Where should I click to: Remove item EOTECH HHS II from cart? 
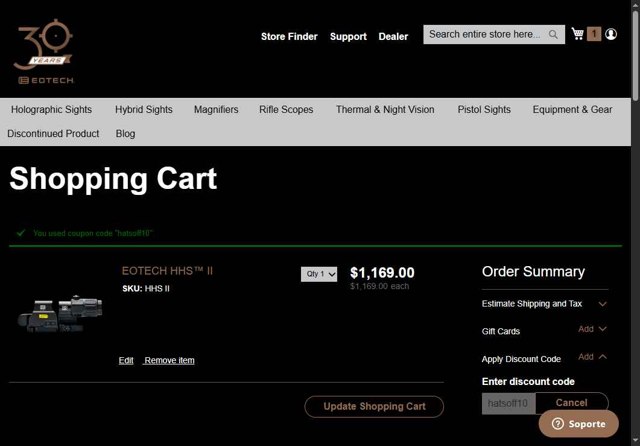pos(169,360)
